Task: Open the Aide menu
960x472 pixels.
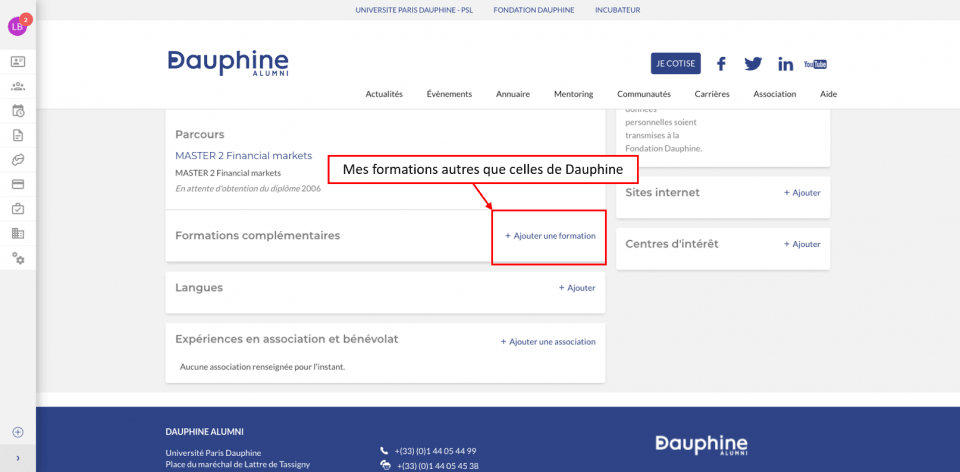Action: [x=828, y=94]
